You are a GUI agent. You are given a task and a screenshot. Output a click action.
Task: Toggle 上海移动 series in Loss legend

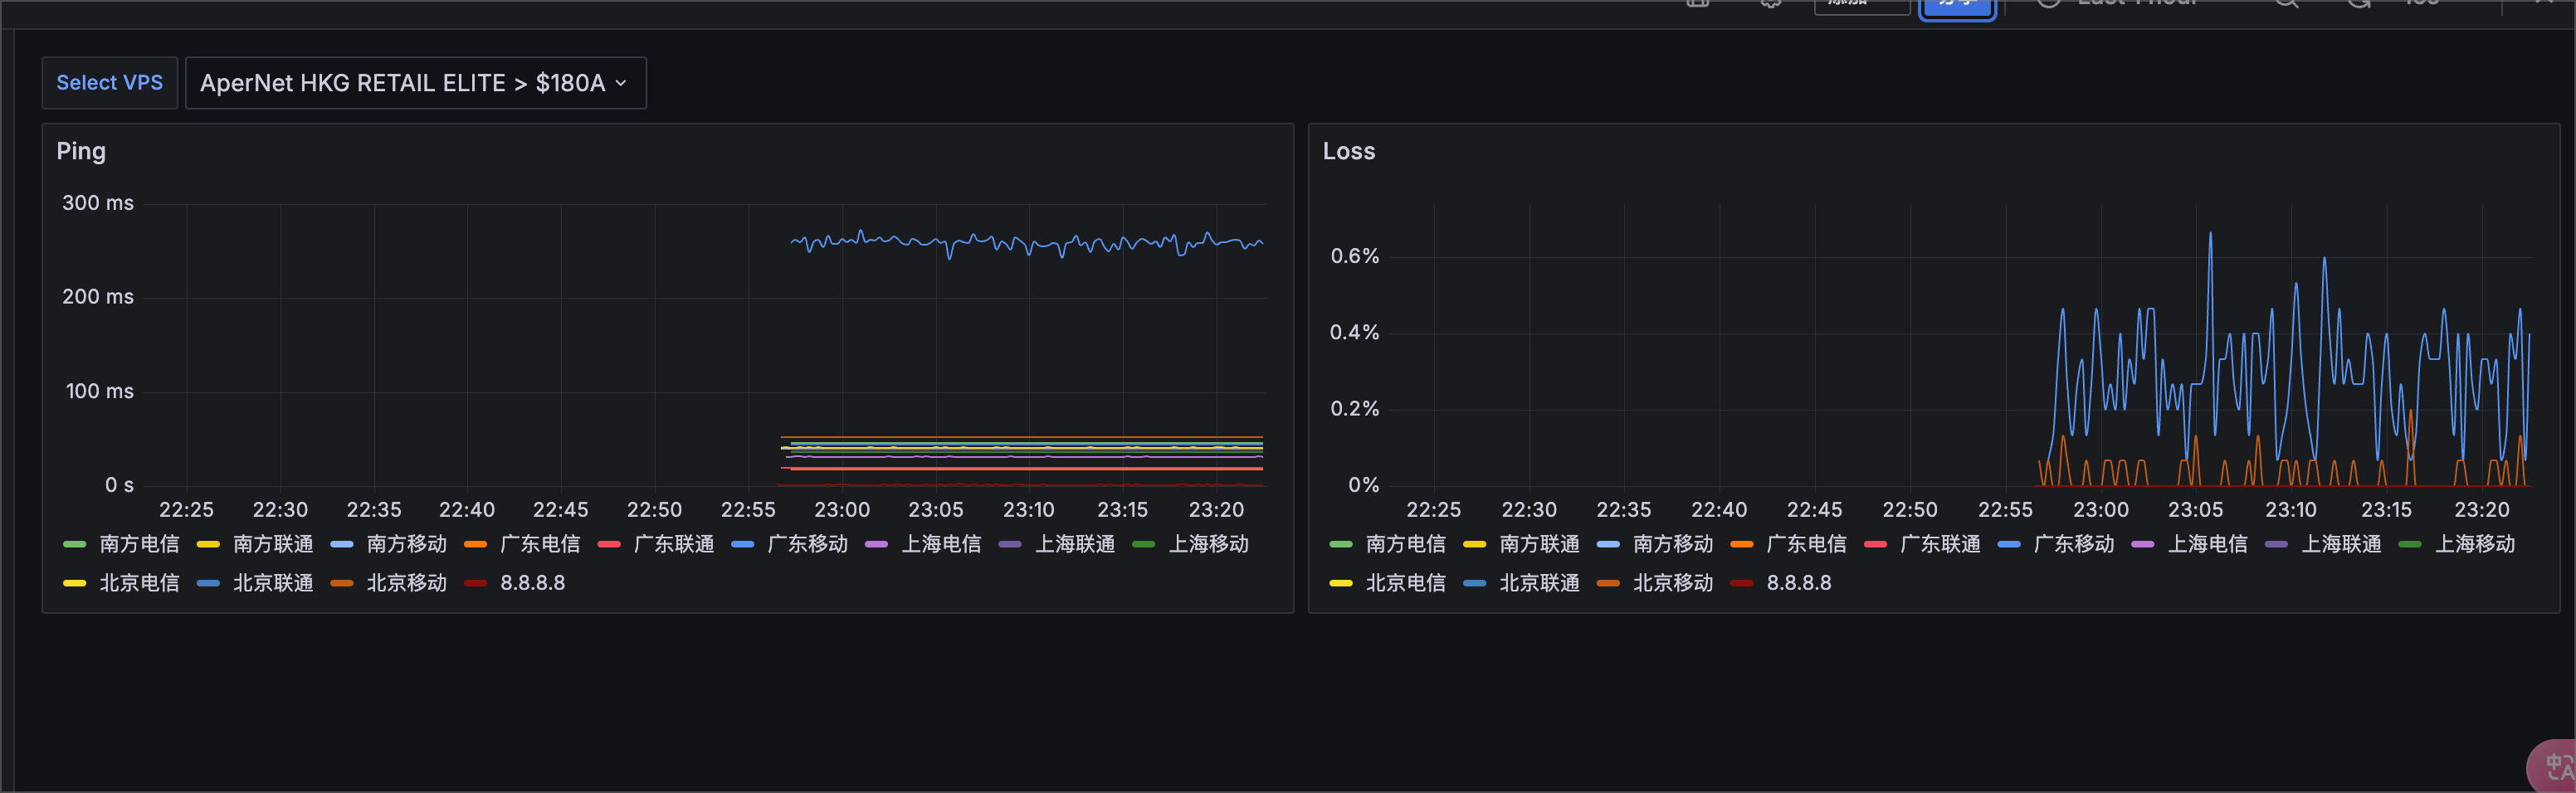coord(2475,544)
